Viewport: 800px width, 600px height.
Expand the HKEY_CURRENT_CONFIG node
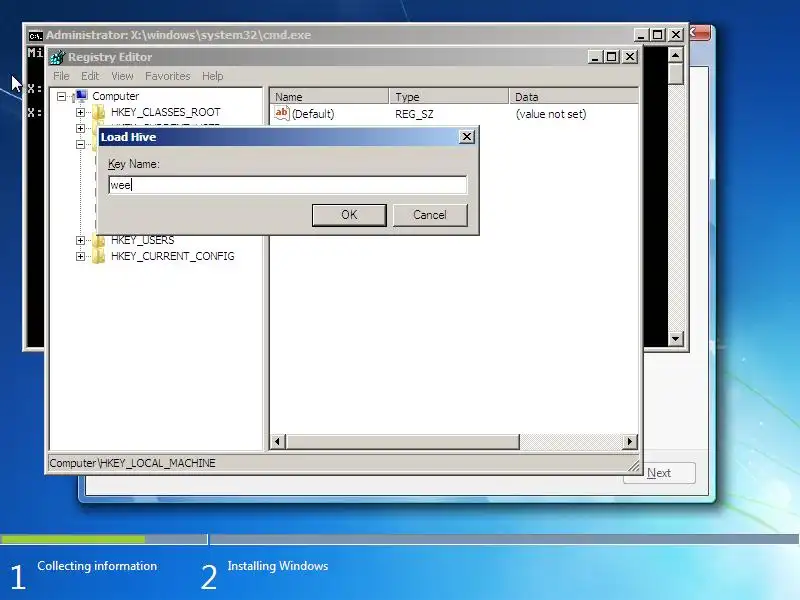pos(80,256)
